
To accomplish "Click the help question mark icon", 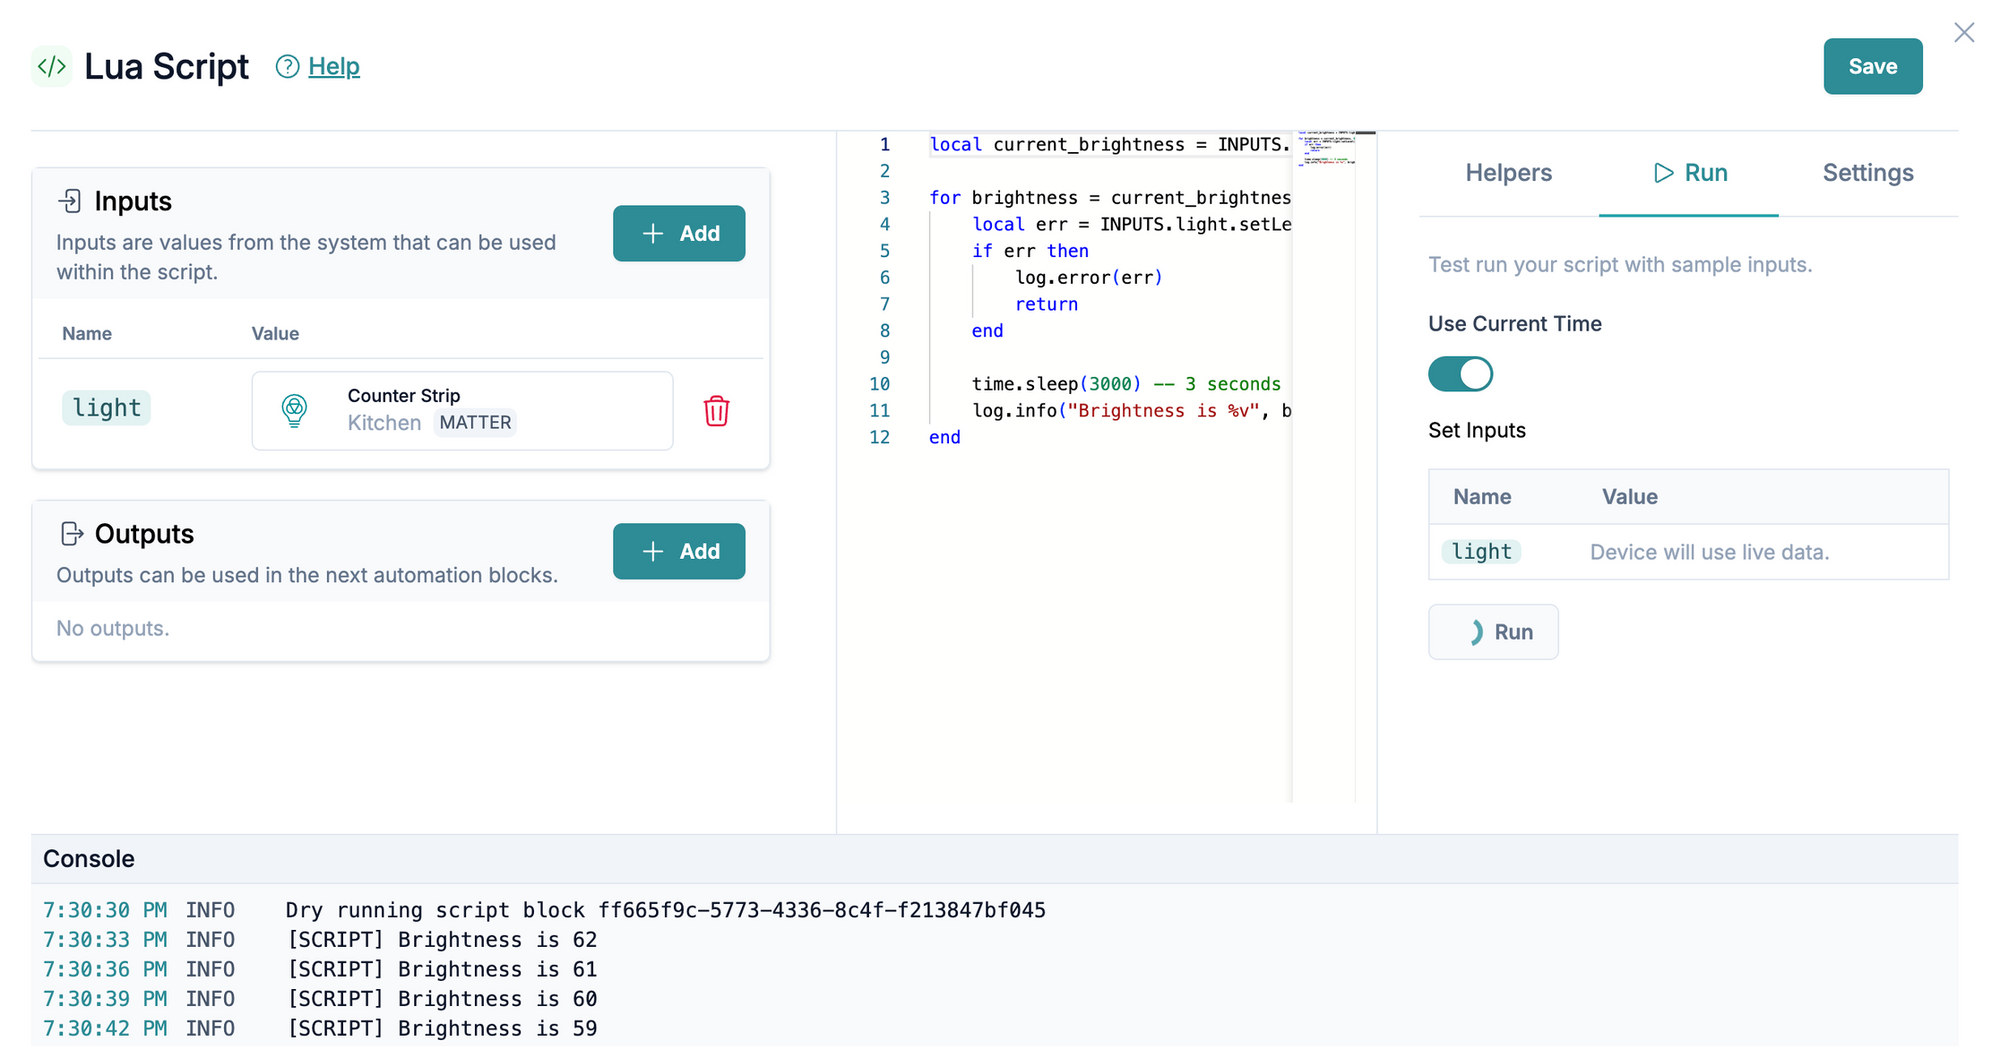I will point(287,67).
